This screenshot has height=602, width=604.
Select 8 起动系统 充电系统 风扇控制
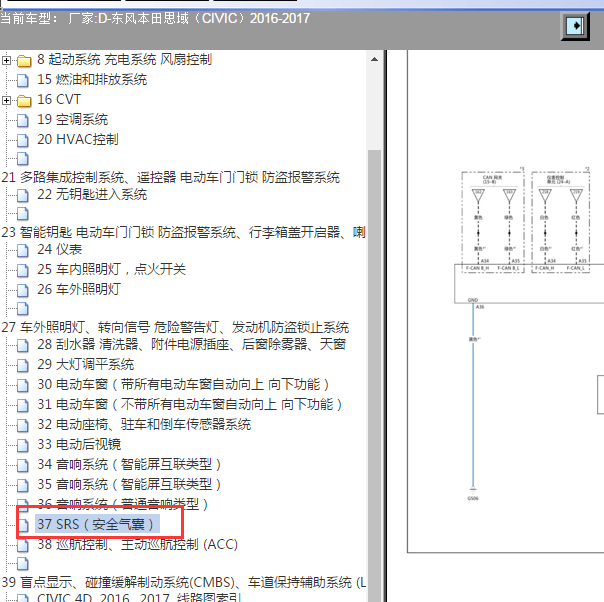click(x=124, y=60)
